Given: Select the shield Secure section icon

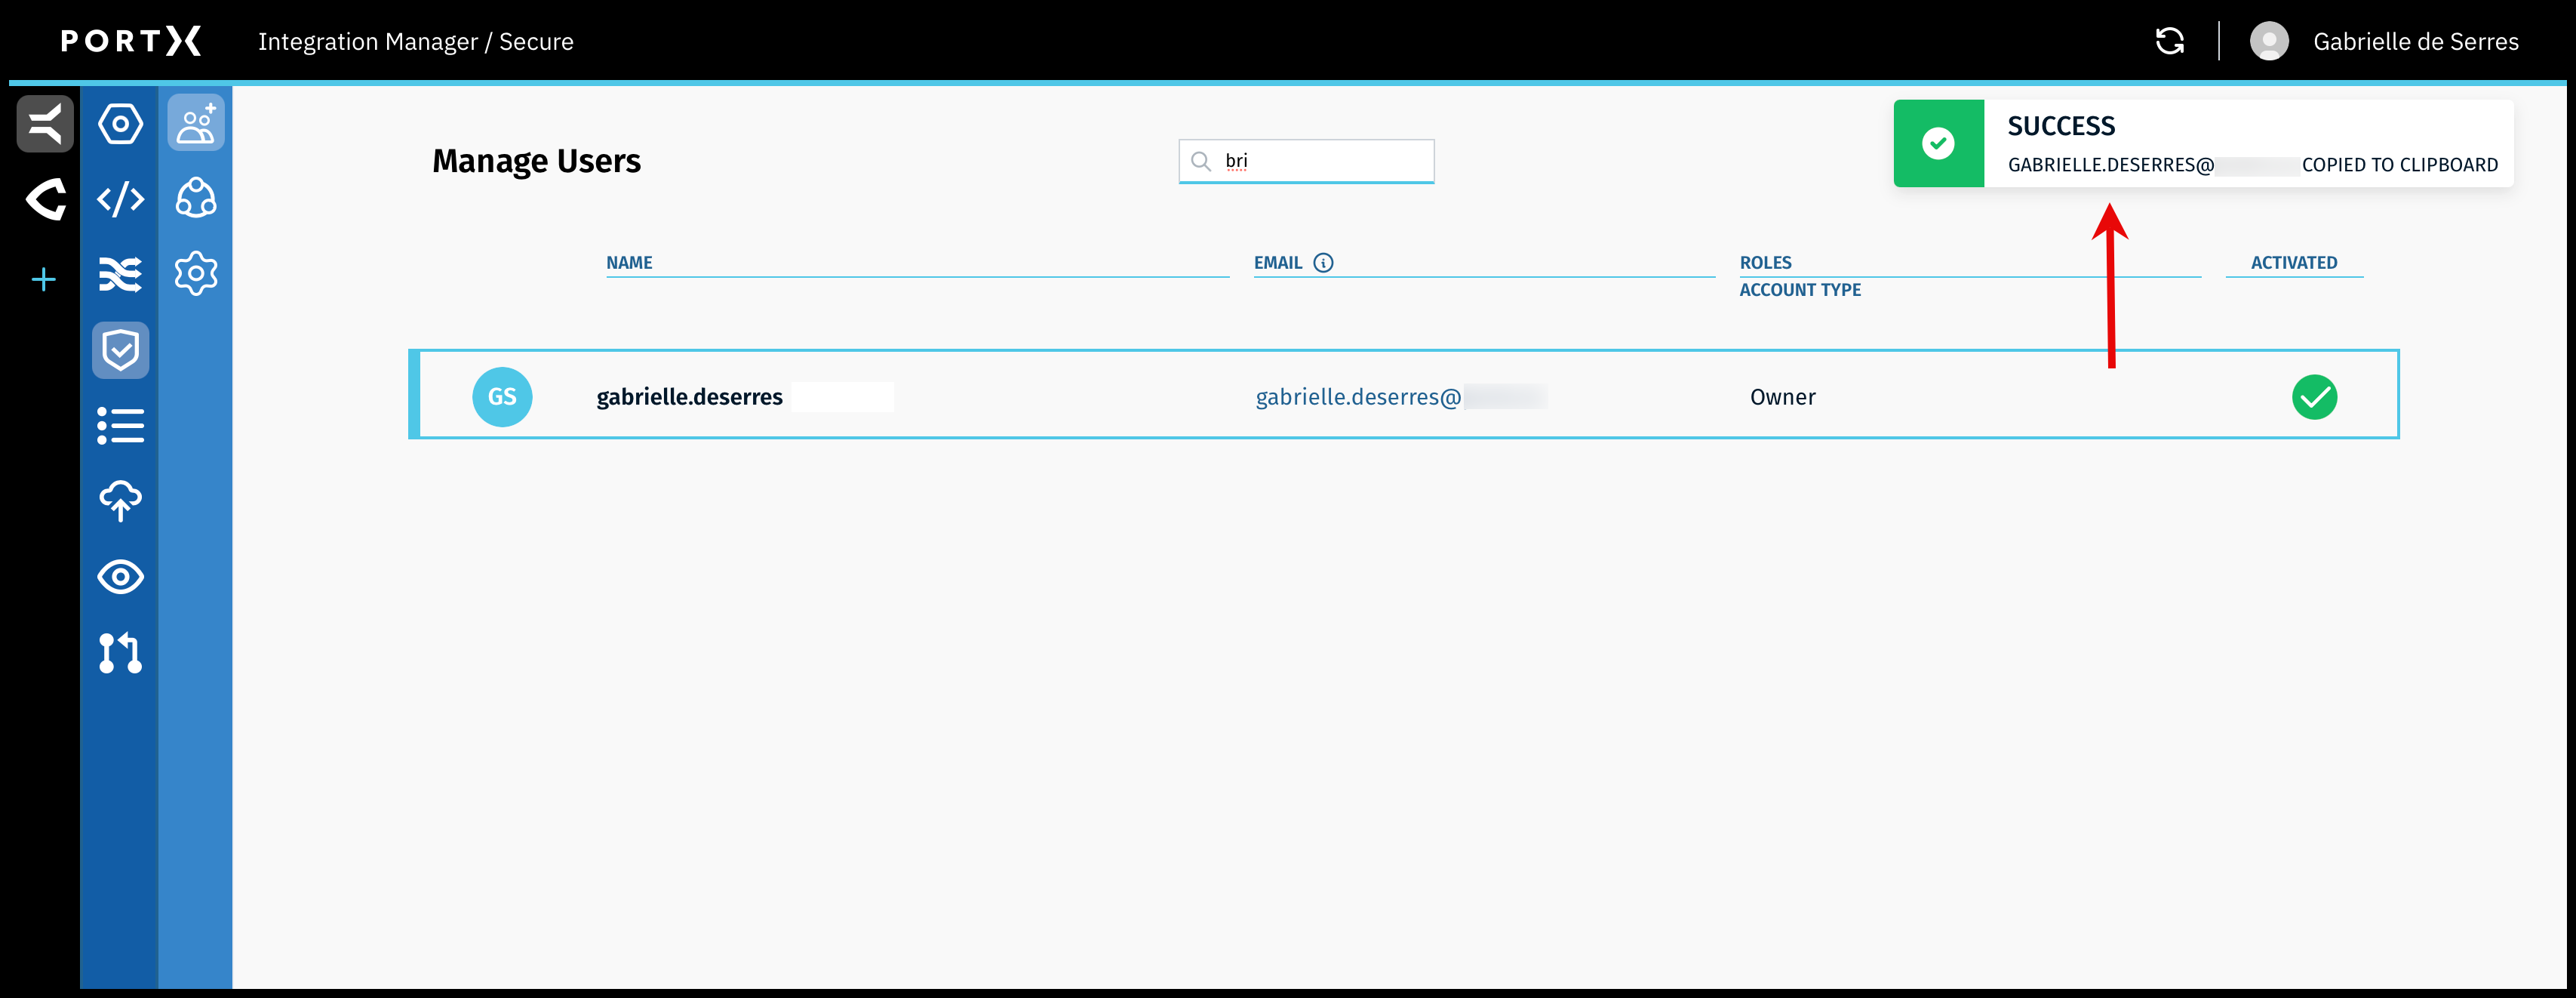Looking at the screenshot, I should 120,350.
